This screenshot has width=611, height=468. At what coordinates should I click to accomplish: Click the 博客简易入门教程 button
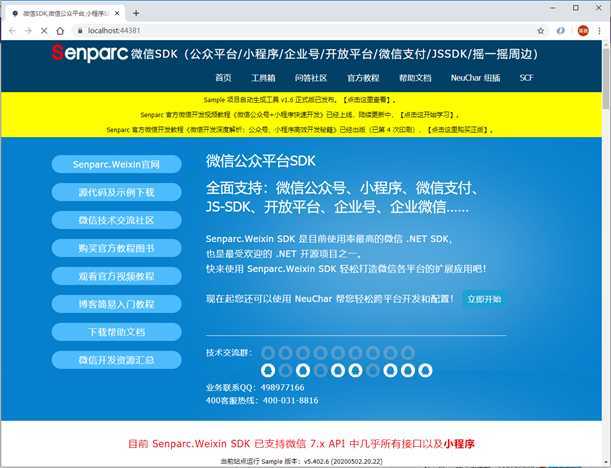117,304
